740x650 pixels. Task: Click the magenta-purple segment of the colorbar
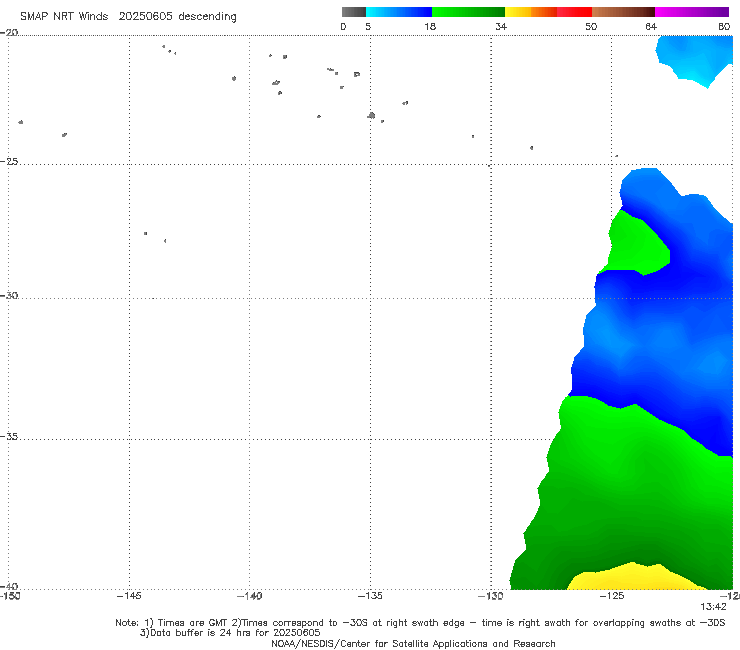(x=692, y=12)
